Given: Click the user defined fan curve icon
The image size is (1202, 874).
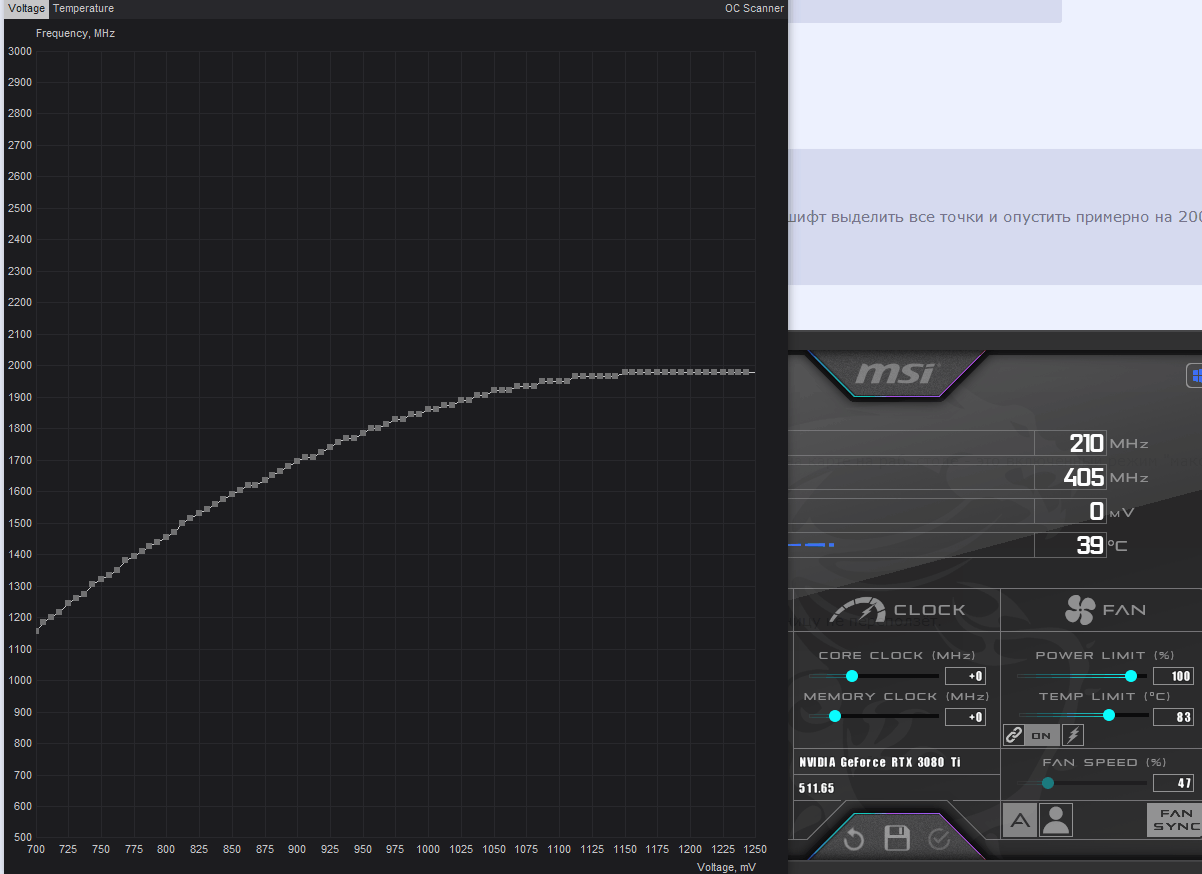Looking at the screenshot, I should pyautogui.click(x=1056, y=821).
